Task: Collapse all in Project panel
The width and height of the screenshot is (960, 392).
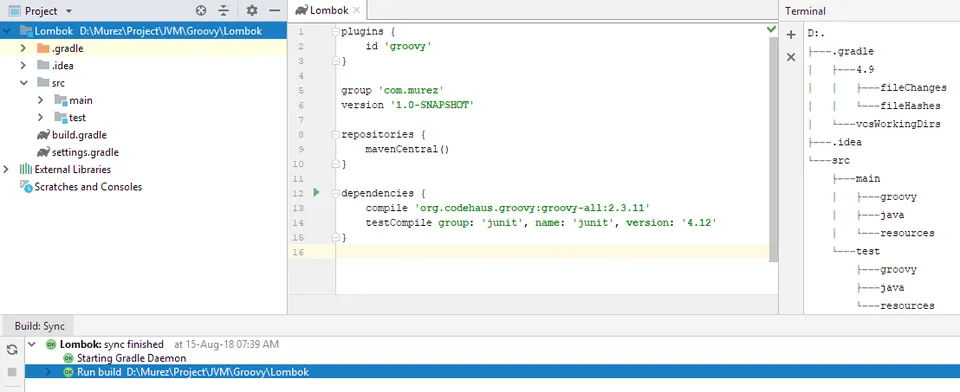Action: point(223,10)
